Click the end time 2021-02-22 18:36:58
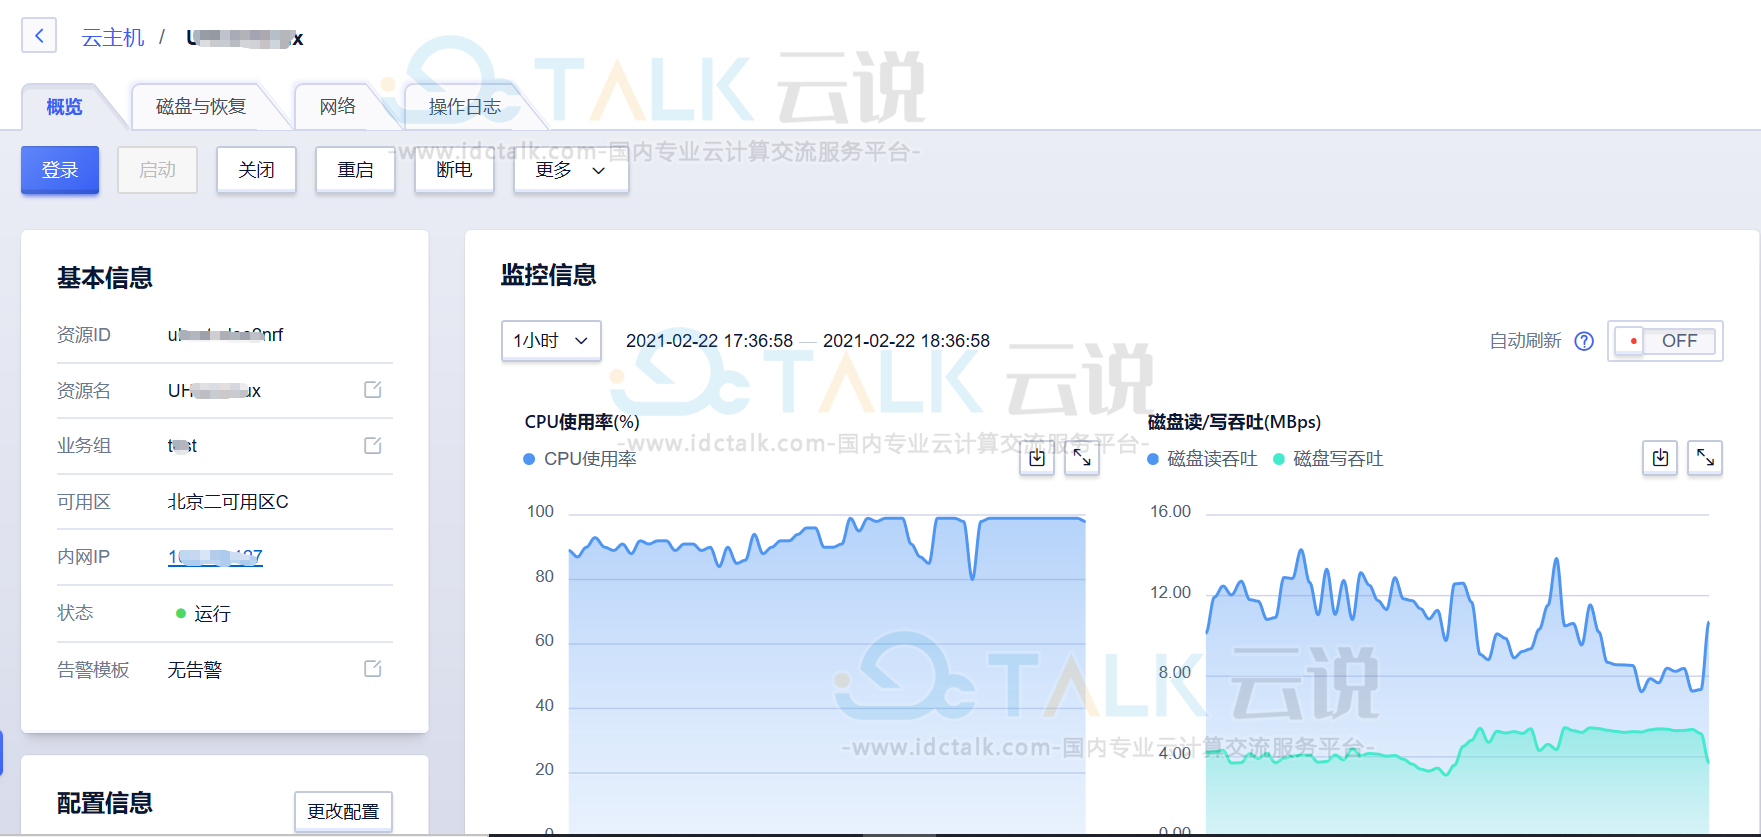 pyautogui.click(x=906, y=341)
